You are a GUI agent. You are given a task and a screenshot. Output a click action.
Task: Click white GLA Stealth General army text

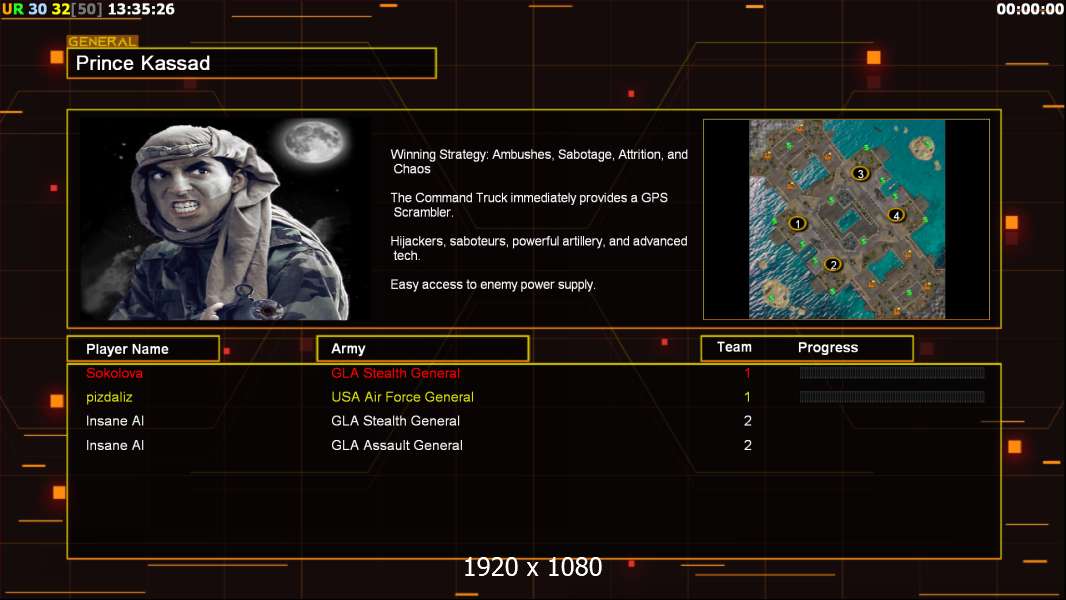pos(396,421)
